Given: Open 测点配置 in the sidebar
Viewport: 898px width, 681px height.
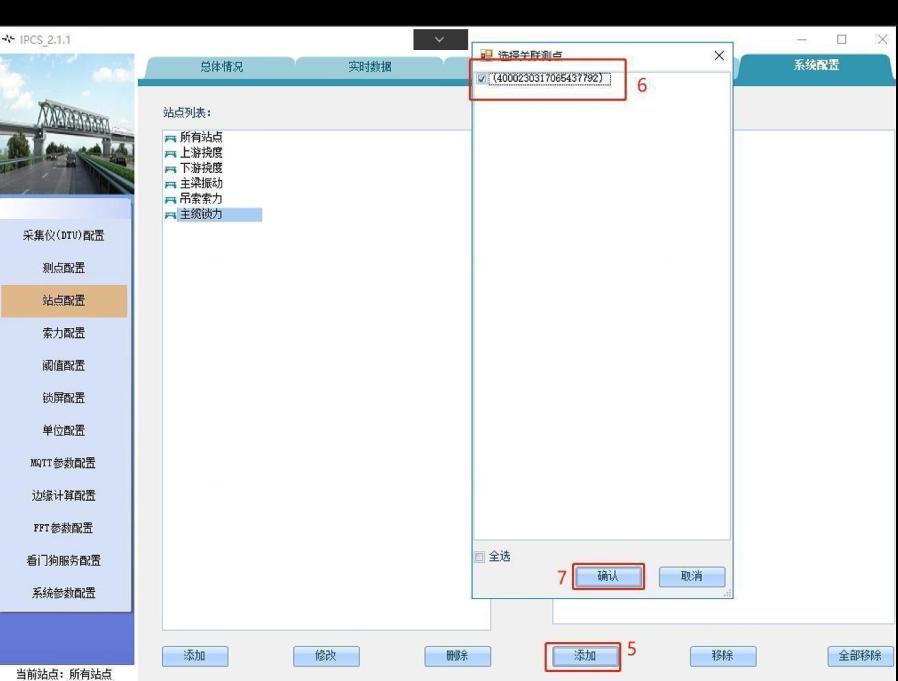Looking at the screenshot, I should [64, 268].
